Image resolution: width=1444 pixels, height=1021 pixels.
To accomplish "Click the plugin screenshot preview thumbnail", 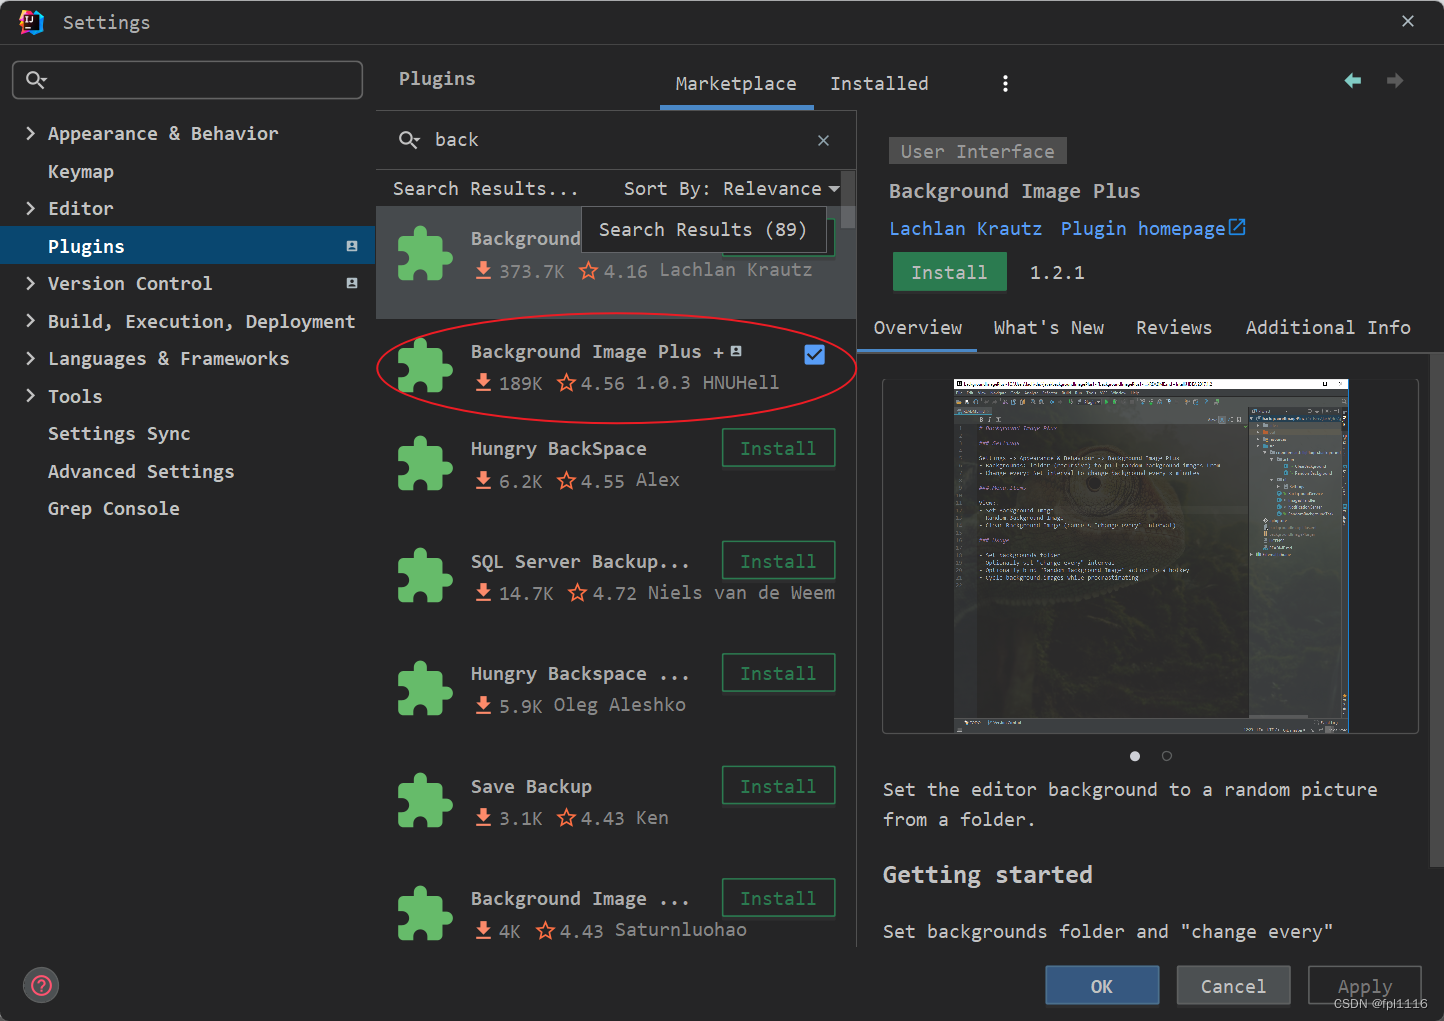I will click(x=1150, y=556).
